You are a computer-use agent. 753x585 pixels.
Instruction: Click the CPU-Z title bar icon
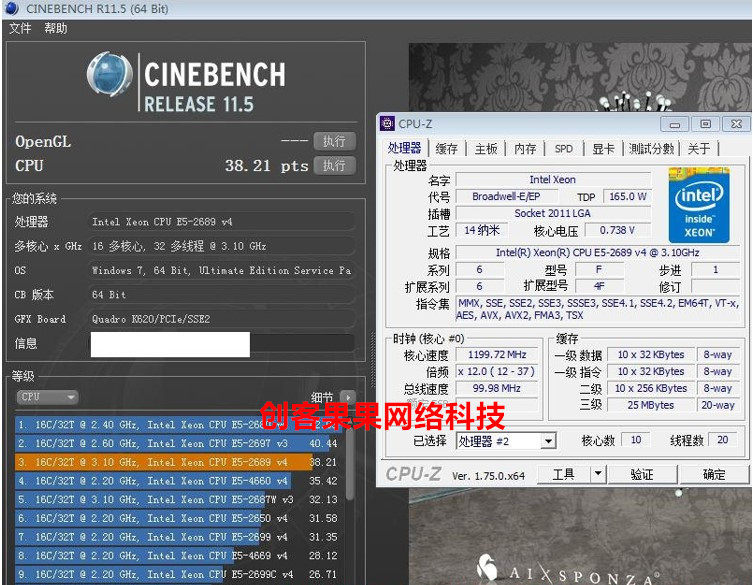[x=387, y=123]
